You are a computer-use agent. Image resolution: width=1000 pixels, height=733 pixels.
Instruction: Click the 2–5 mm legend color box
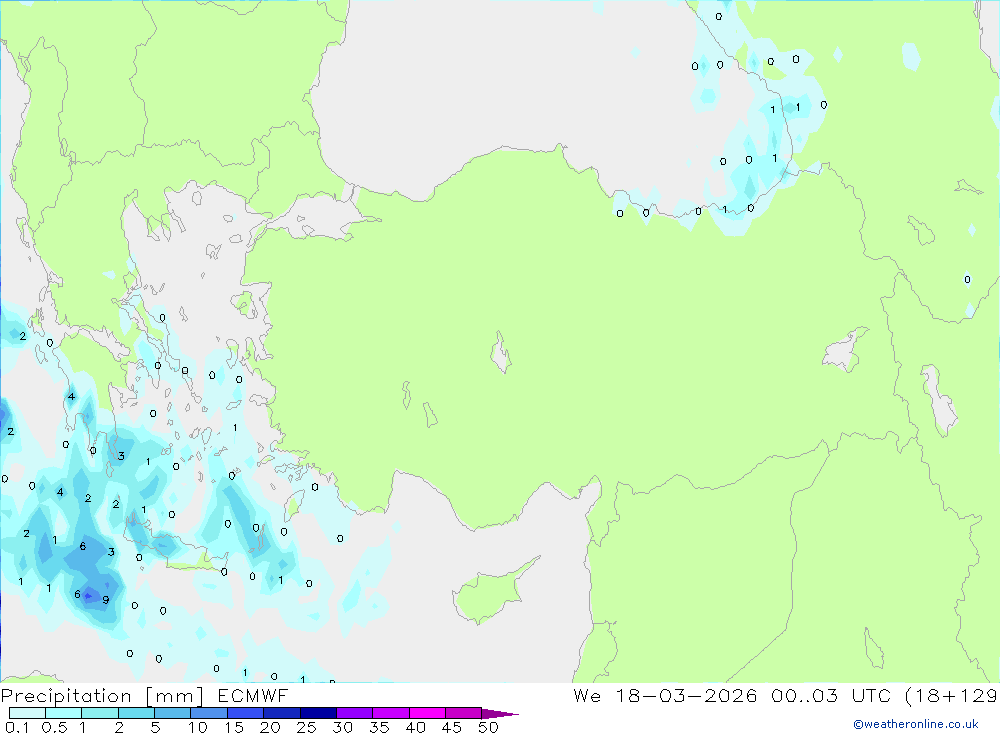[136, 713]
